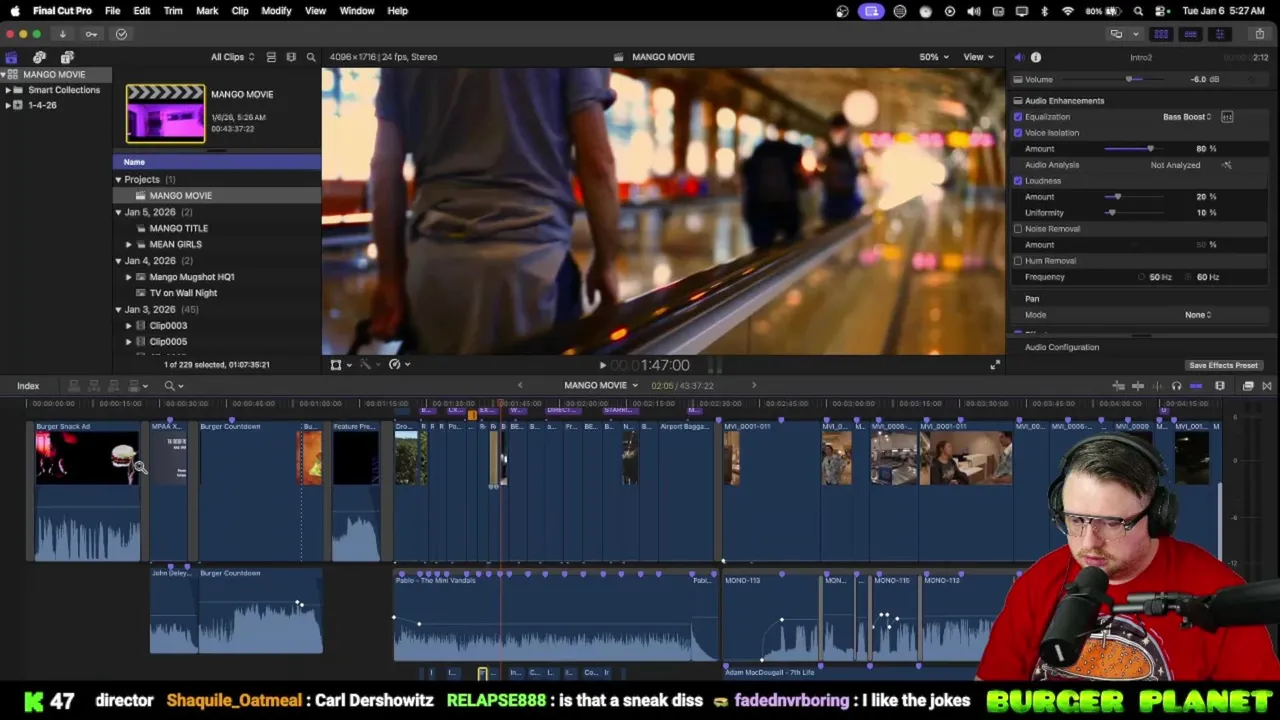Open the Clip menu

240,11
